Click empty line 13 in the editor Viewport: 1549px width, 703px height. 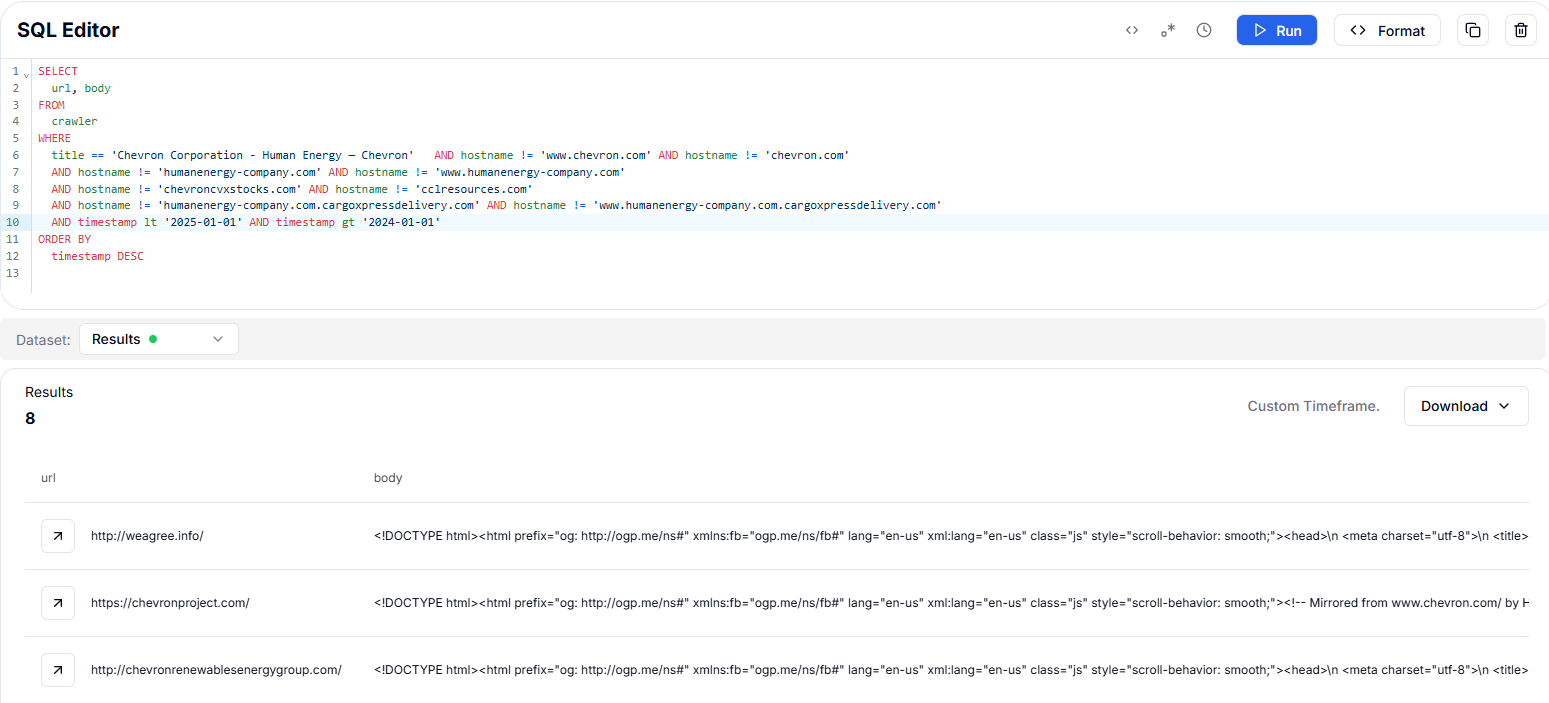click(x=790, y=273)
